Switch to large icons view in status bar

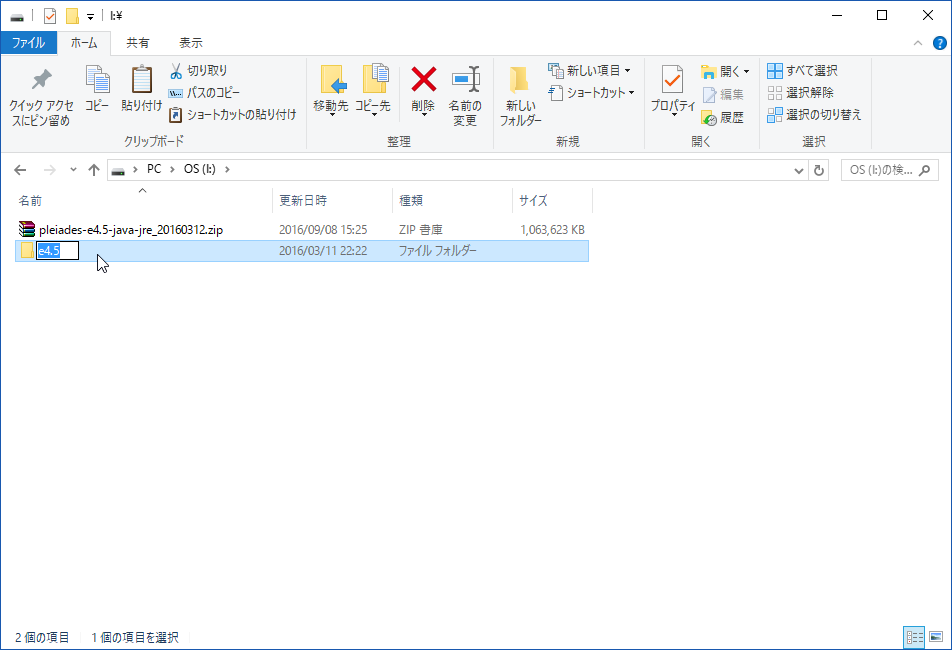(x=936, y=637)
